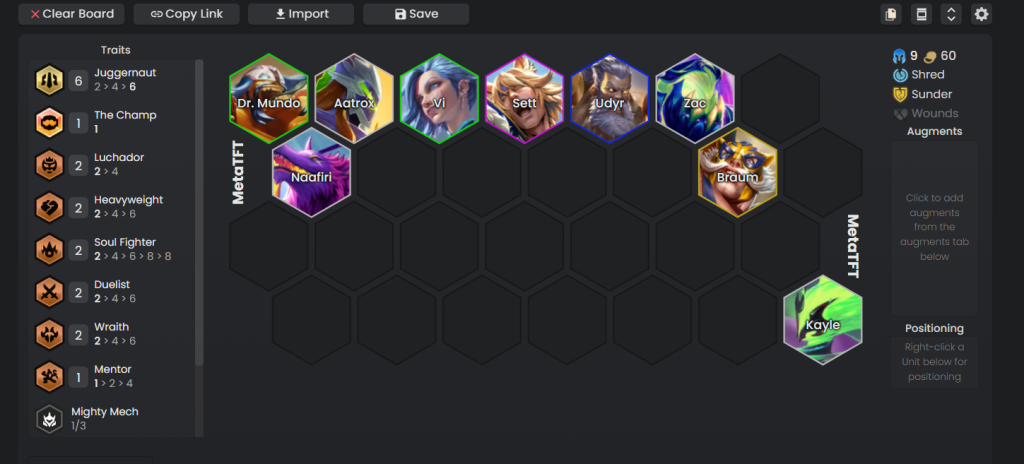Click the Copy Link button

coord(186,14)
